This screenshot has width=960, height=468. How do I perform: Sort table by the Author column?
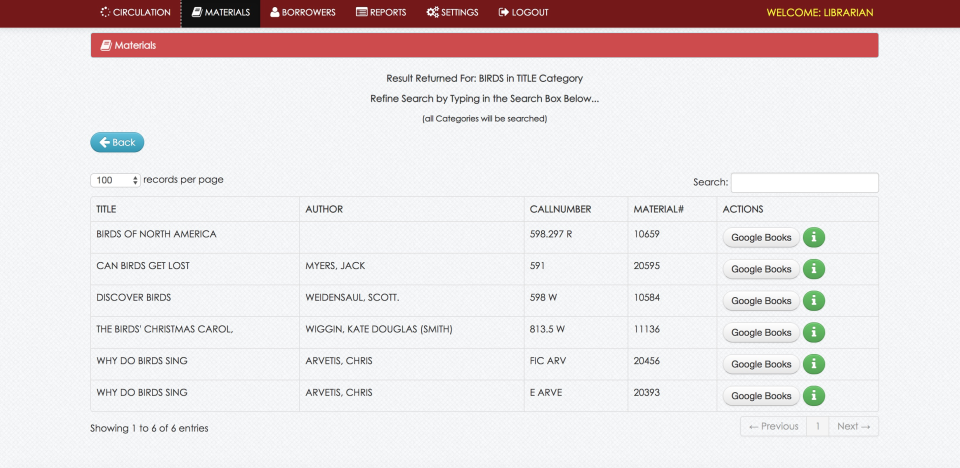(x=411, y=209)
